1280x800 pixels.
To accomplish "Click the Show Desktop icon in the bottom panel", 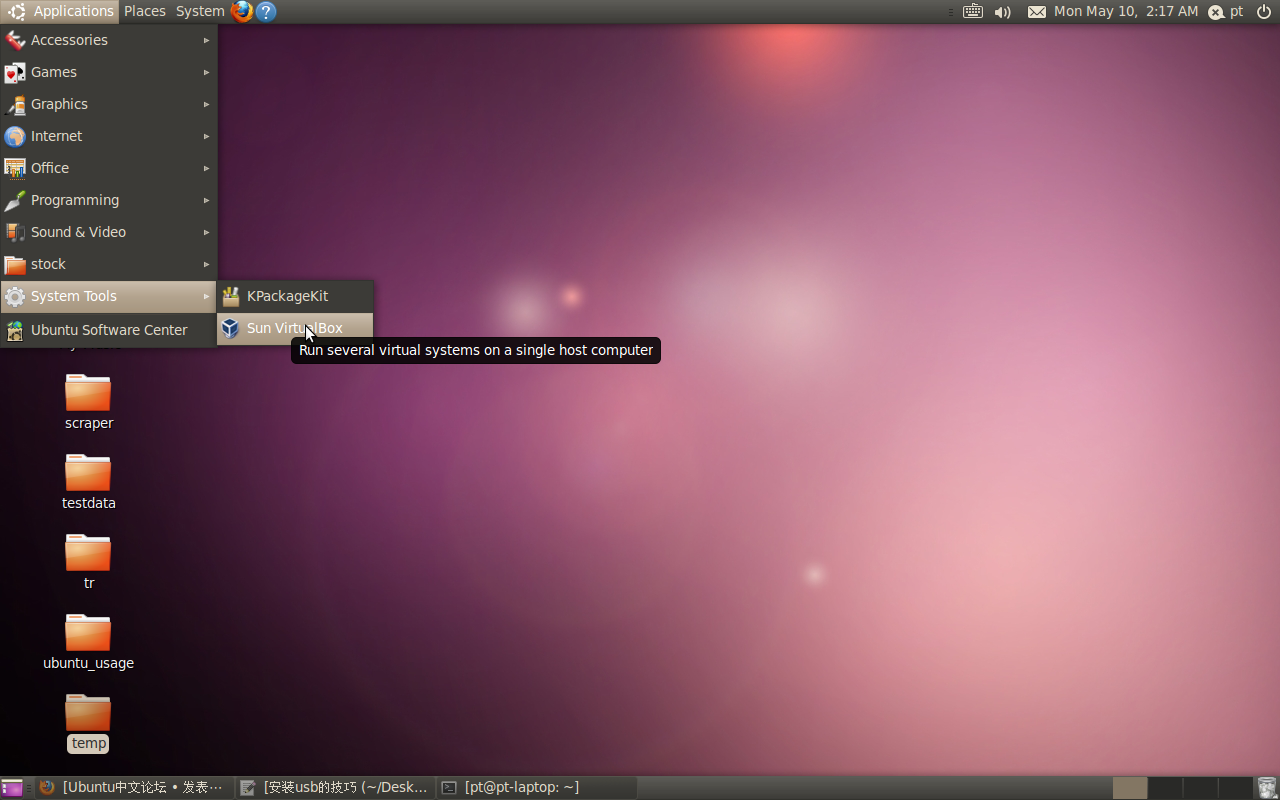I will point(12,788).
